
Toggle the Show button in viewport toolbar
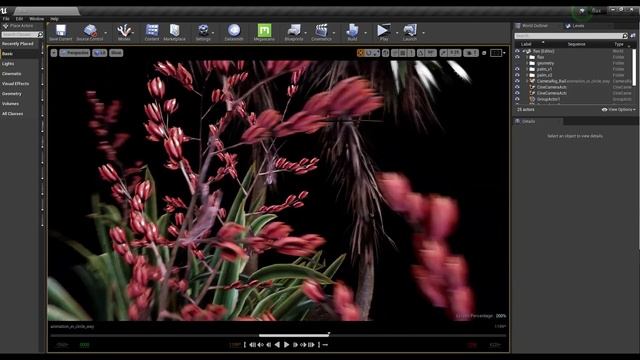(116, 53)
